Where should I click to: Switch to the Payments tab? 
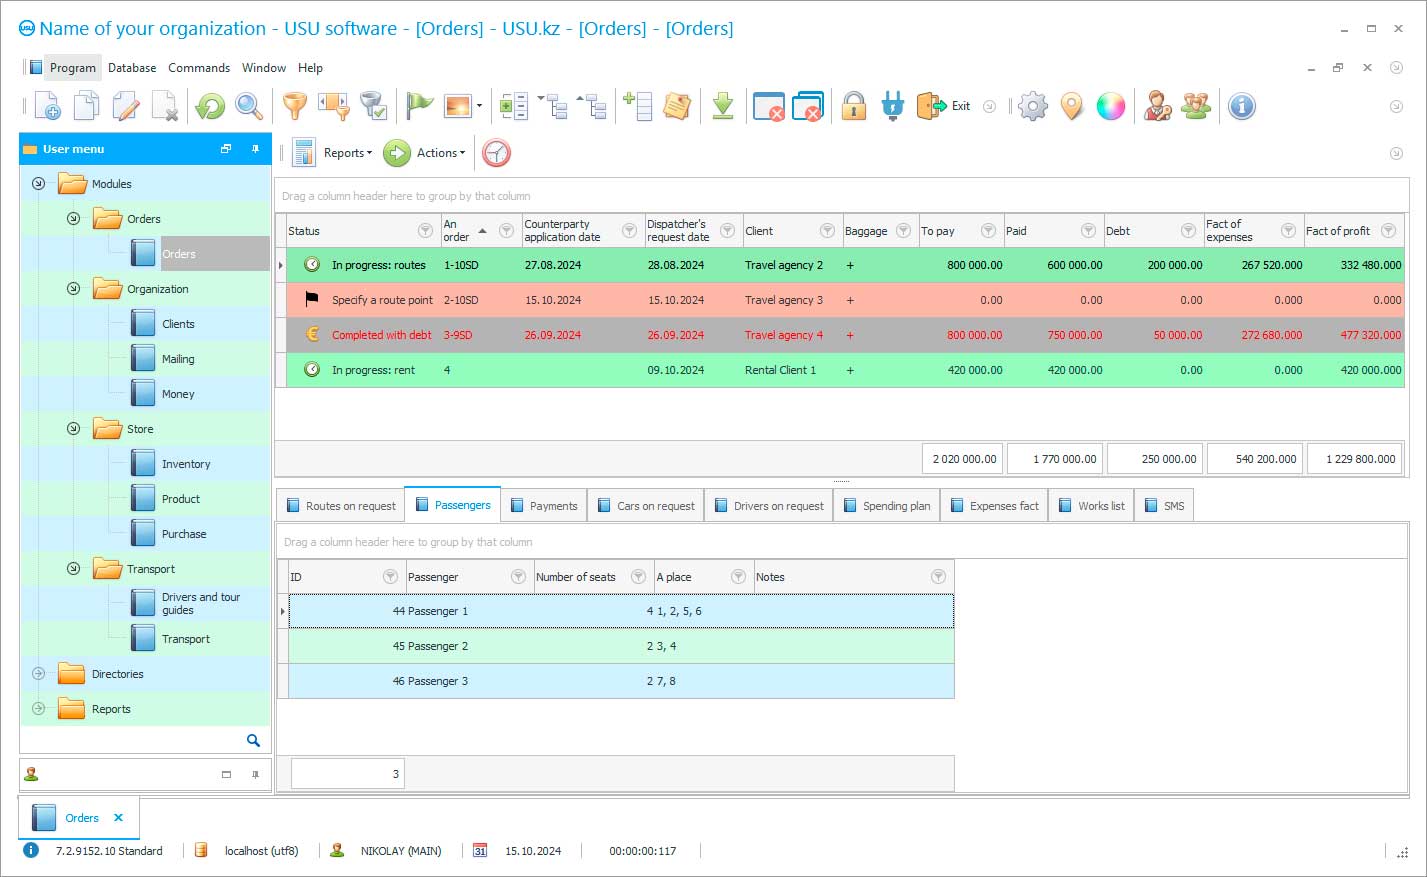(544, 506)
